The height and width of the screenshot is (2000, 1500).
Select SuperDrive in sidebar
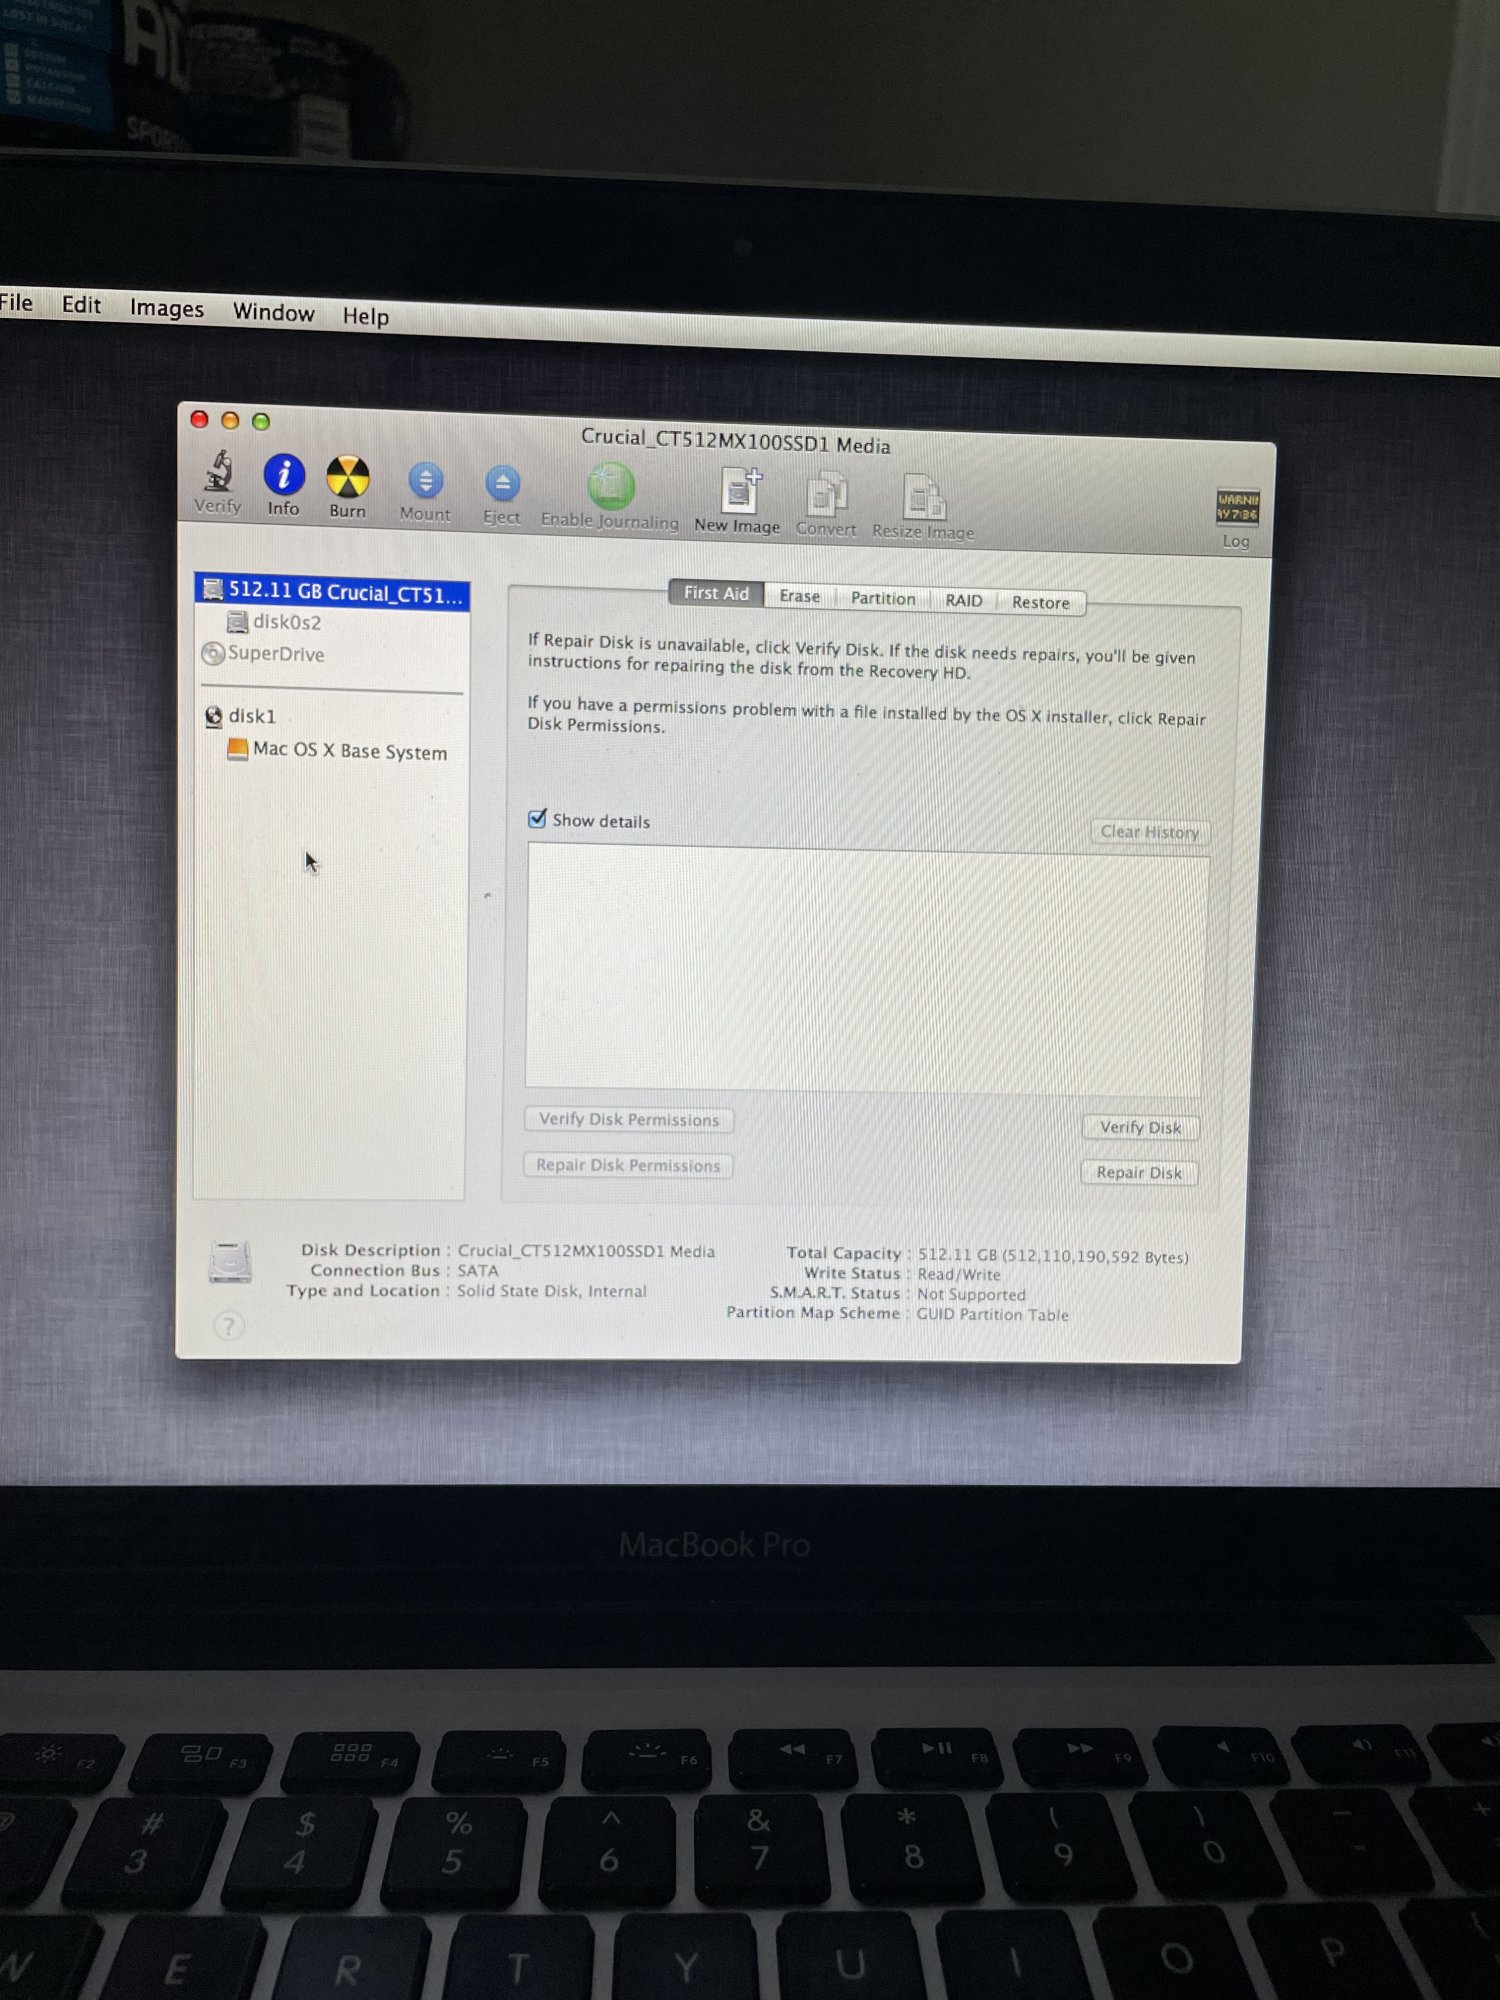(264, 653)
